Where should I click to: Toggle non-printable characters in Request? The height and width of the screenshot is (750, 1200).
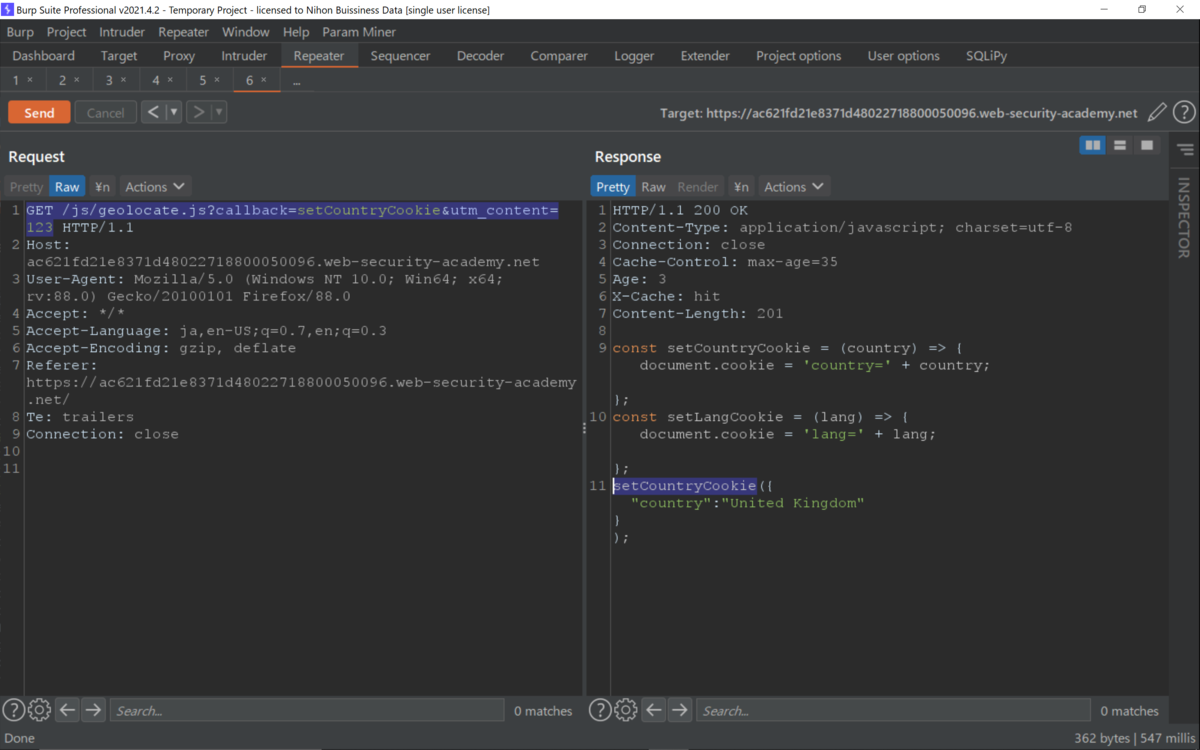click(102, 187)
